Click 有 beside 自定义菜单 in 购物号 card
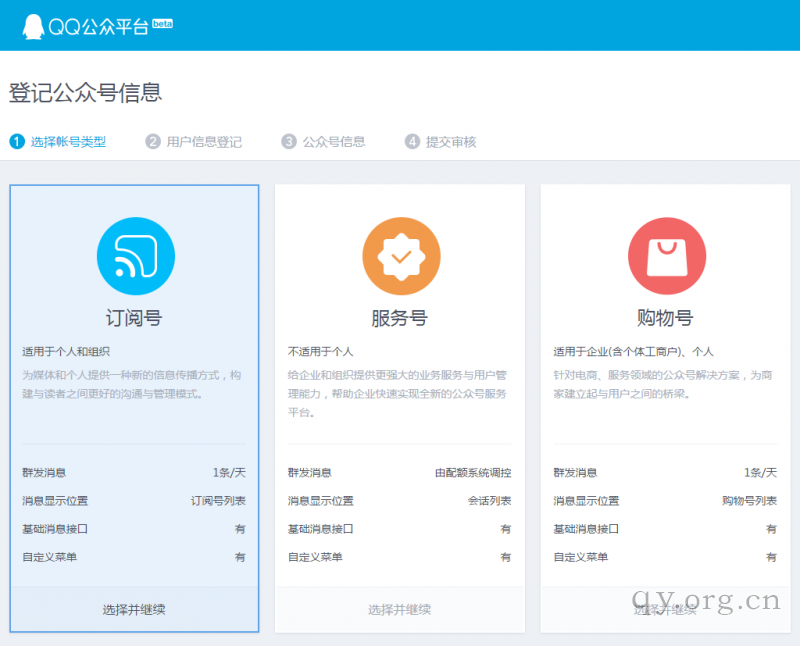This screenshot has height=646, width=800. (771, 557)
